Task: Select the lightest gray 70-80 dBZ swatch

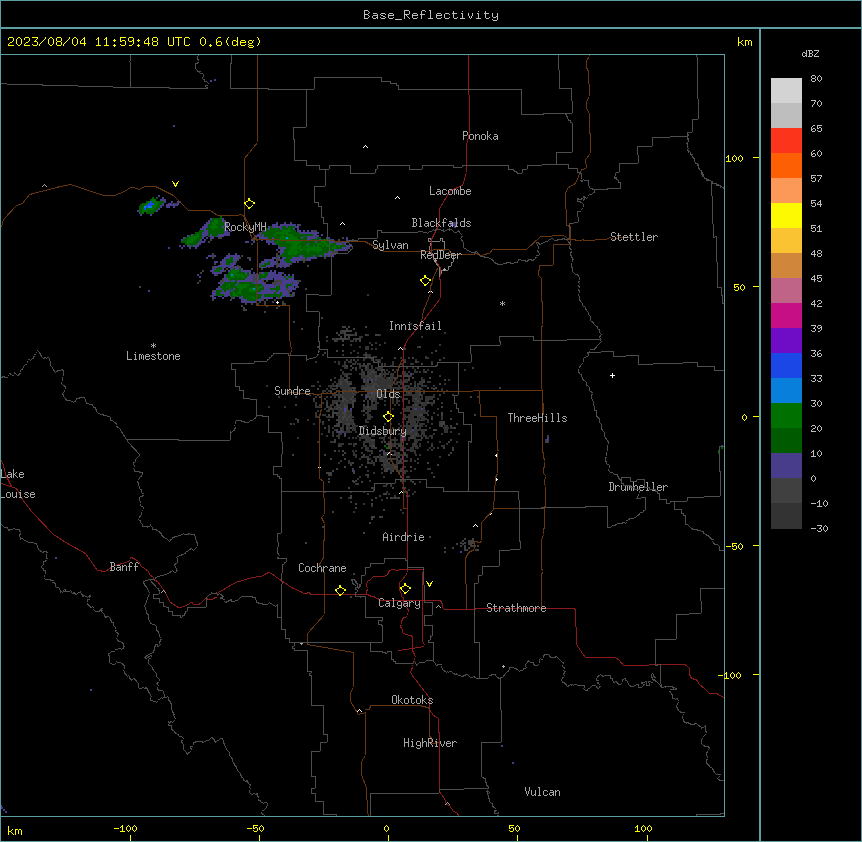Action: 786,91
